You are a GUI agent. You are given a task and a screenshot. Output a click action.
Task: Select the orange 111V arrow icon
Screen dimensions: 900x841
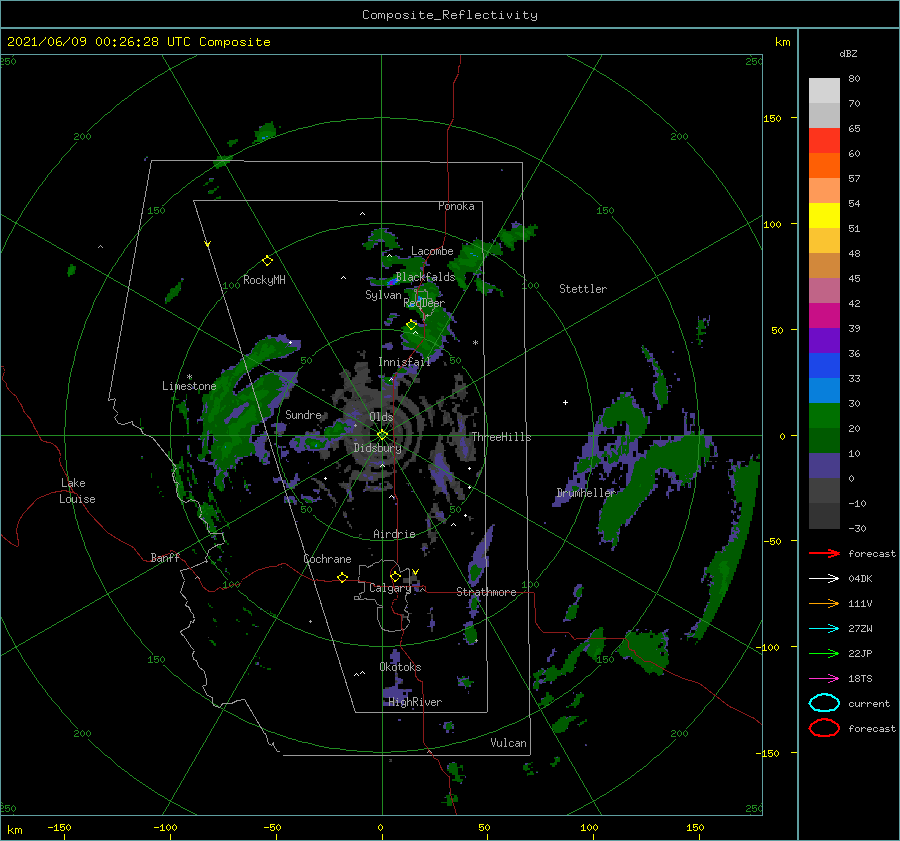[824, 603]
